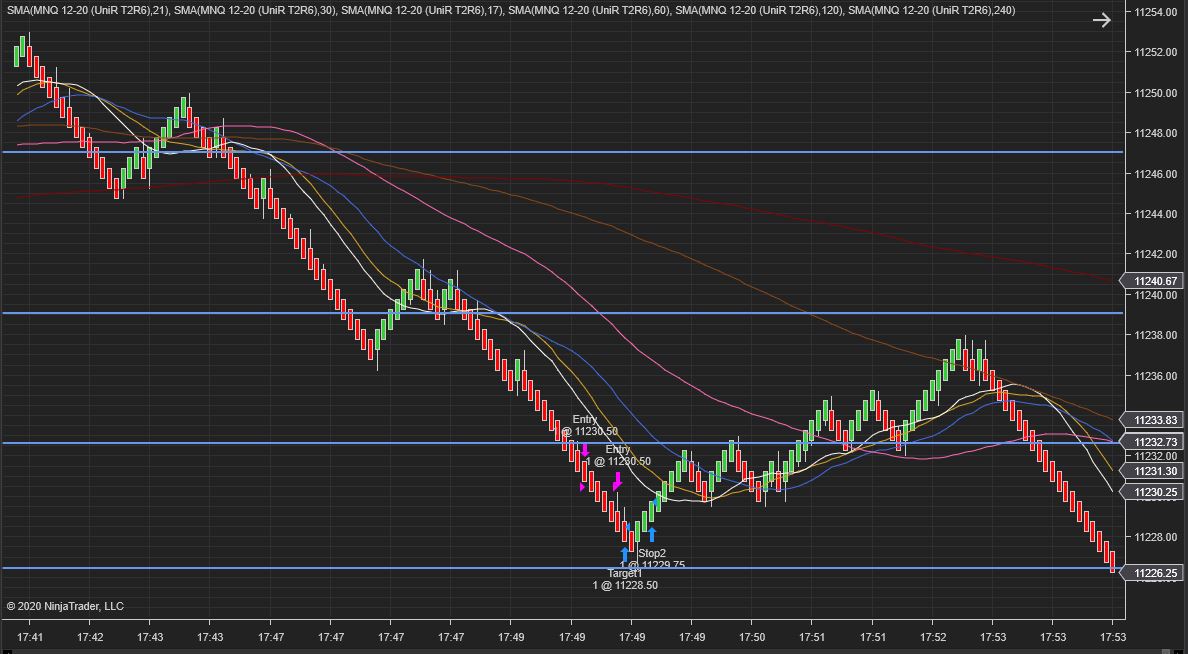Click the larger magenta down arrow under second Entry label
Image resolution: width=1188 pixels, height=654 pixels.
click(617, 480)
